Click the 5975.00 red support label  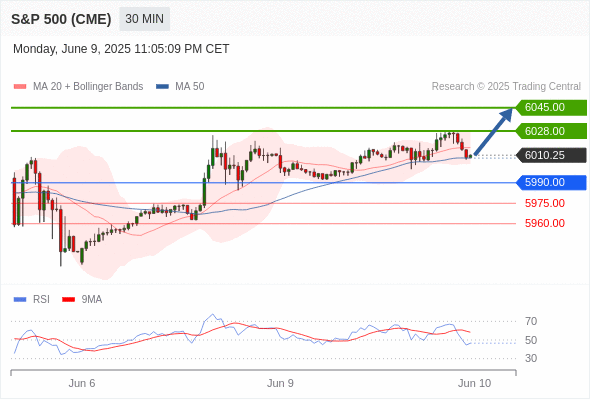[545, 204]
